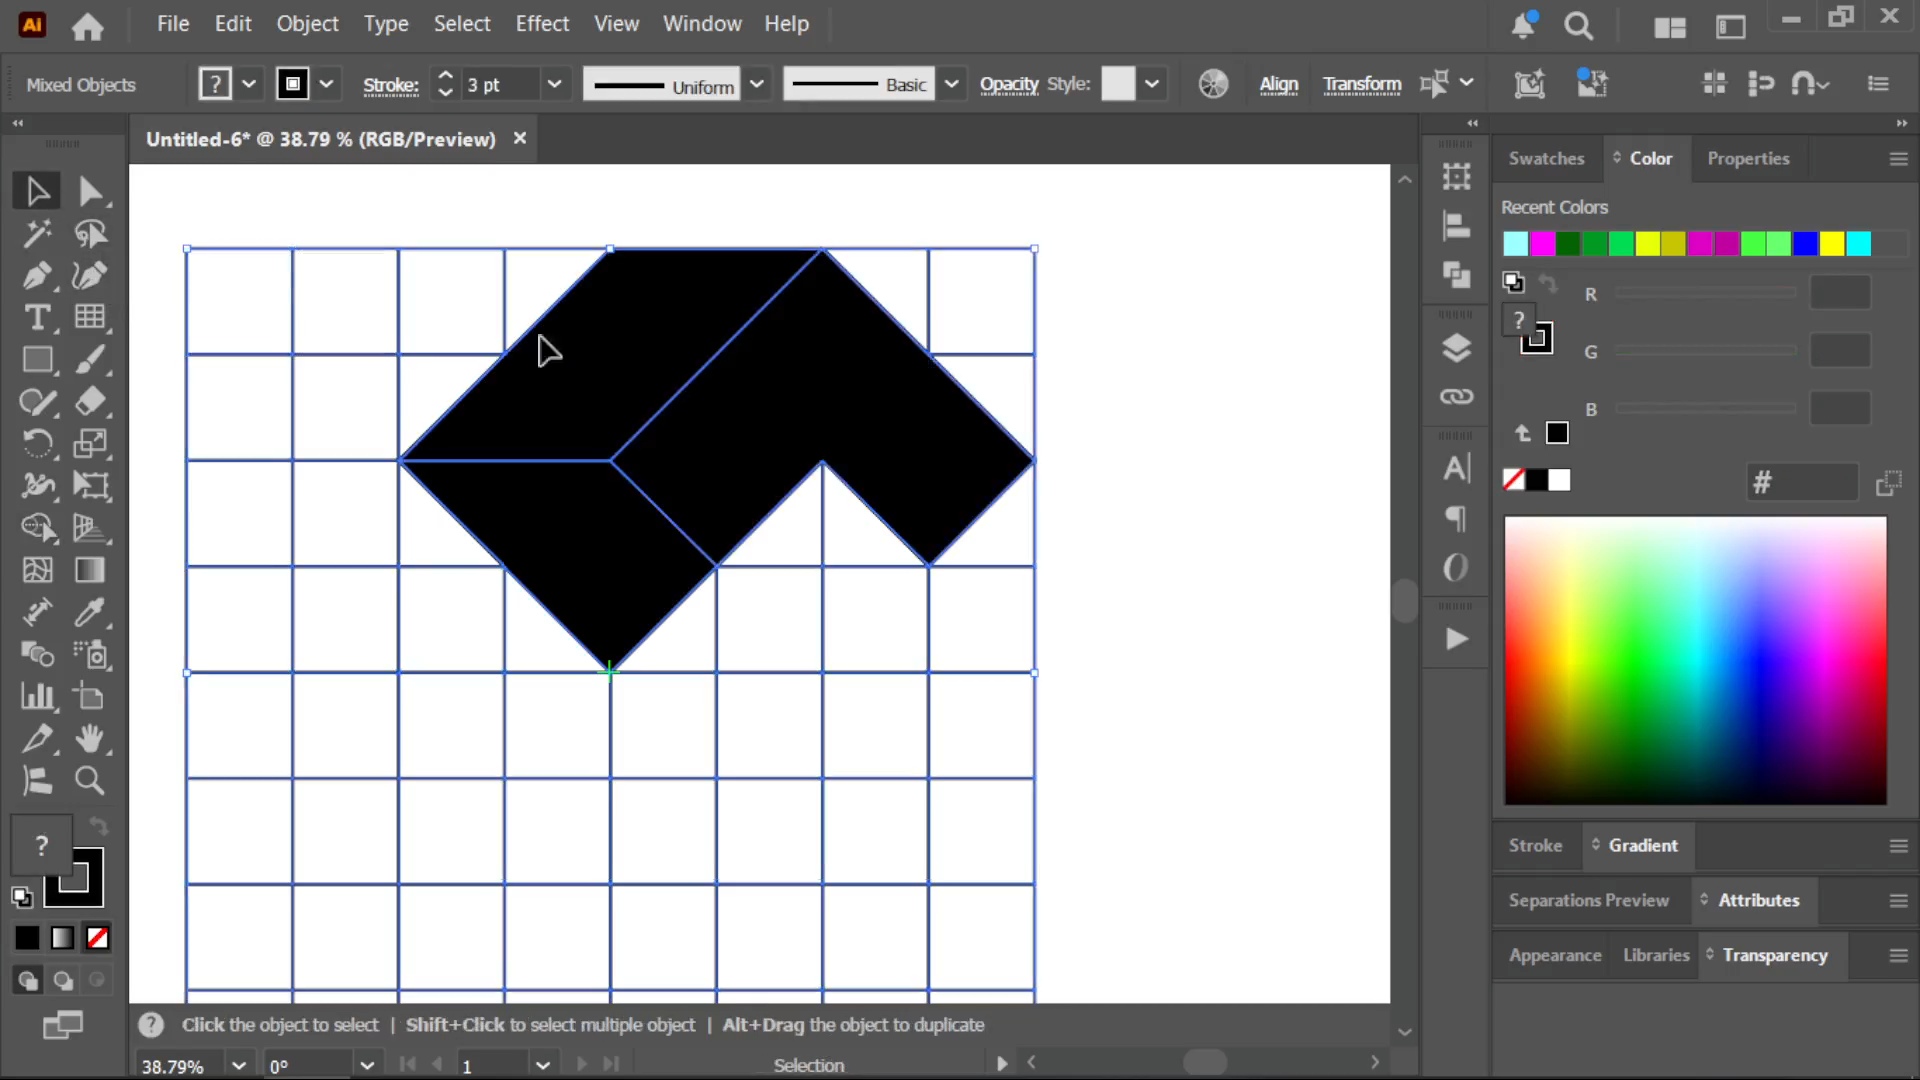This screenshot has height=1080, width=1920.
Task: Select the Rectangle tool
Action: (x=37, y=360)
